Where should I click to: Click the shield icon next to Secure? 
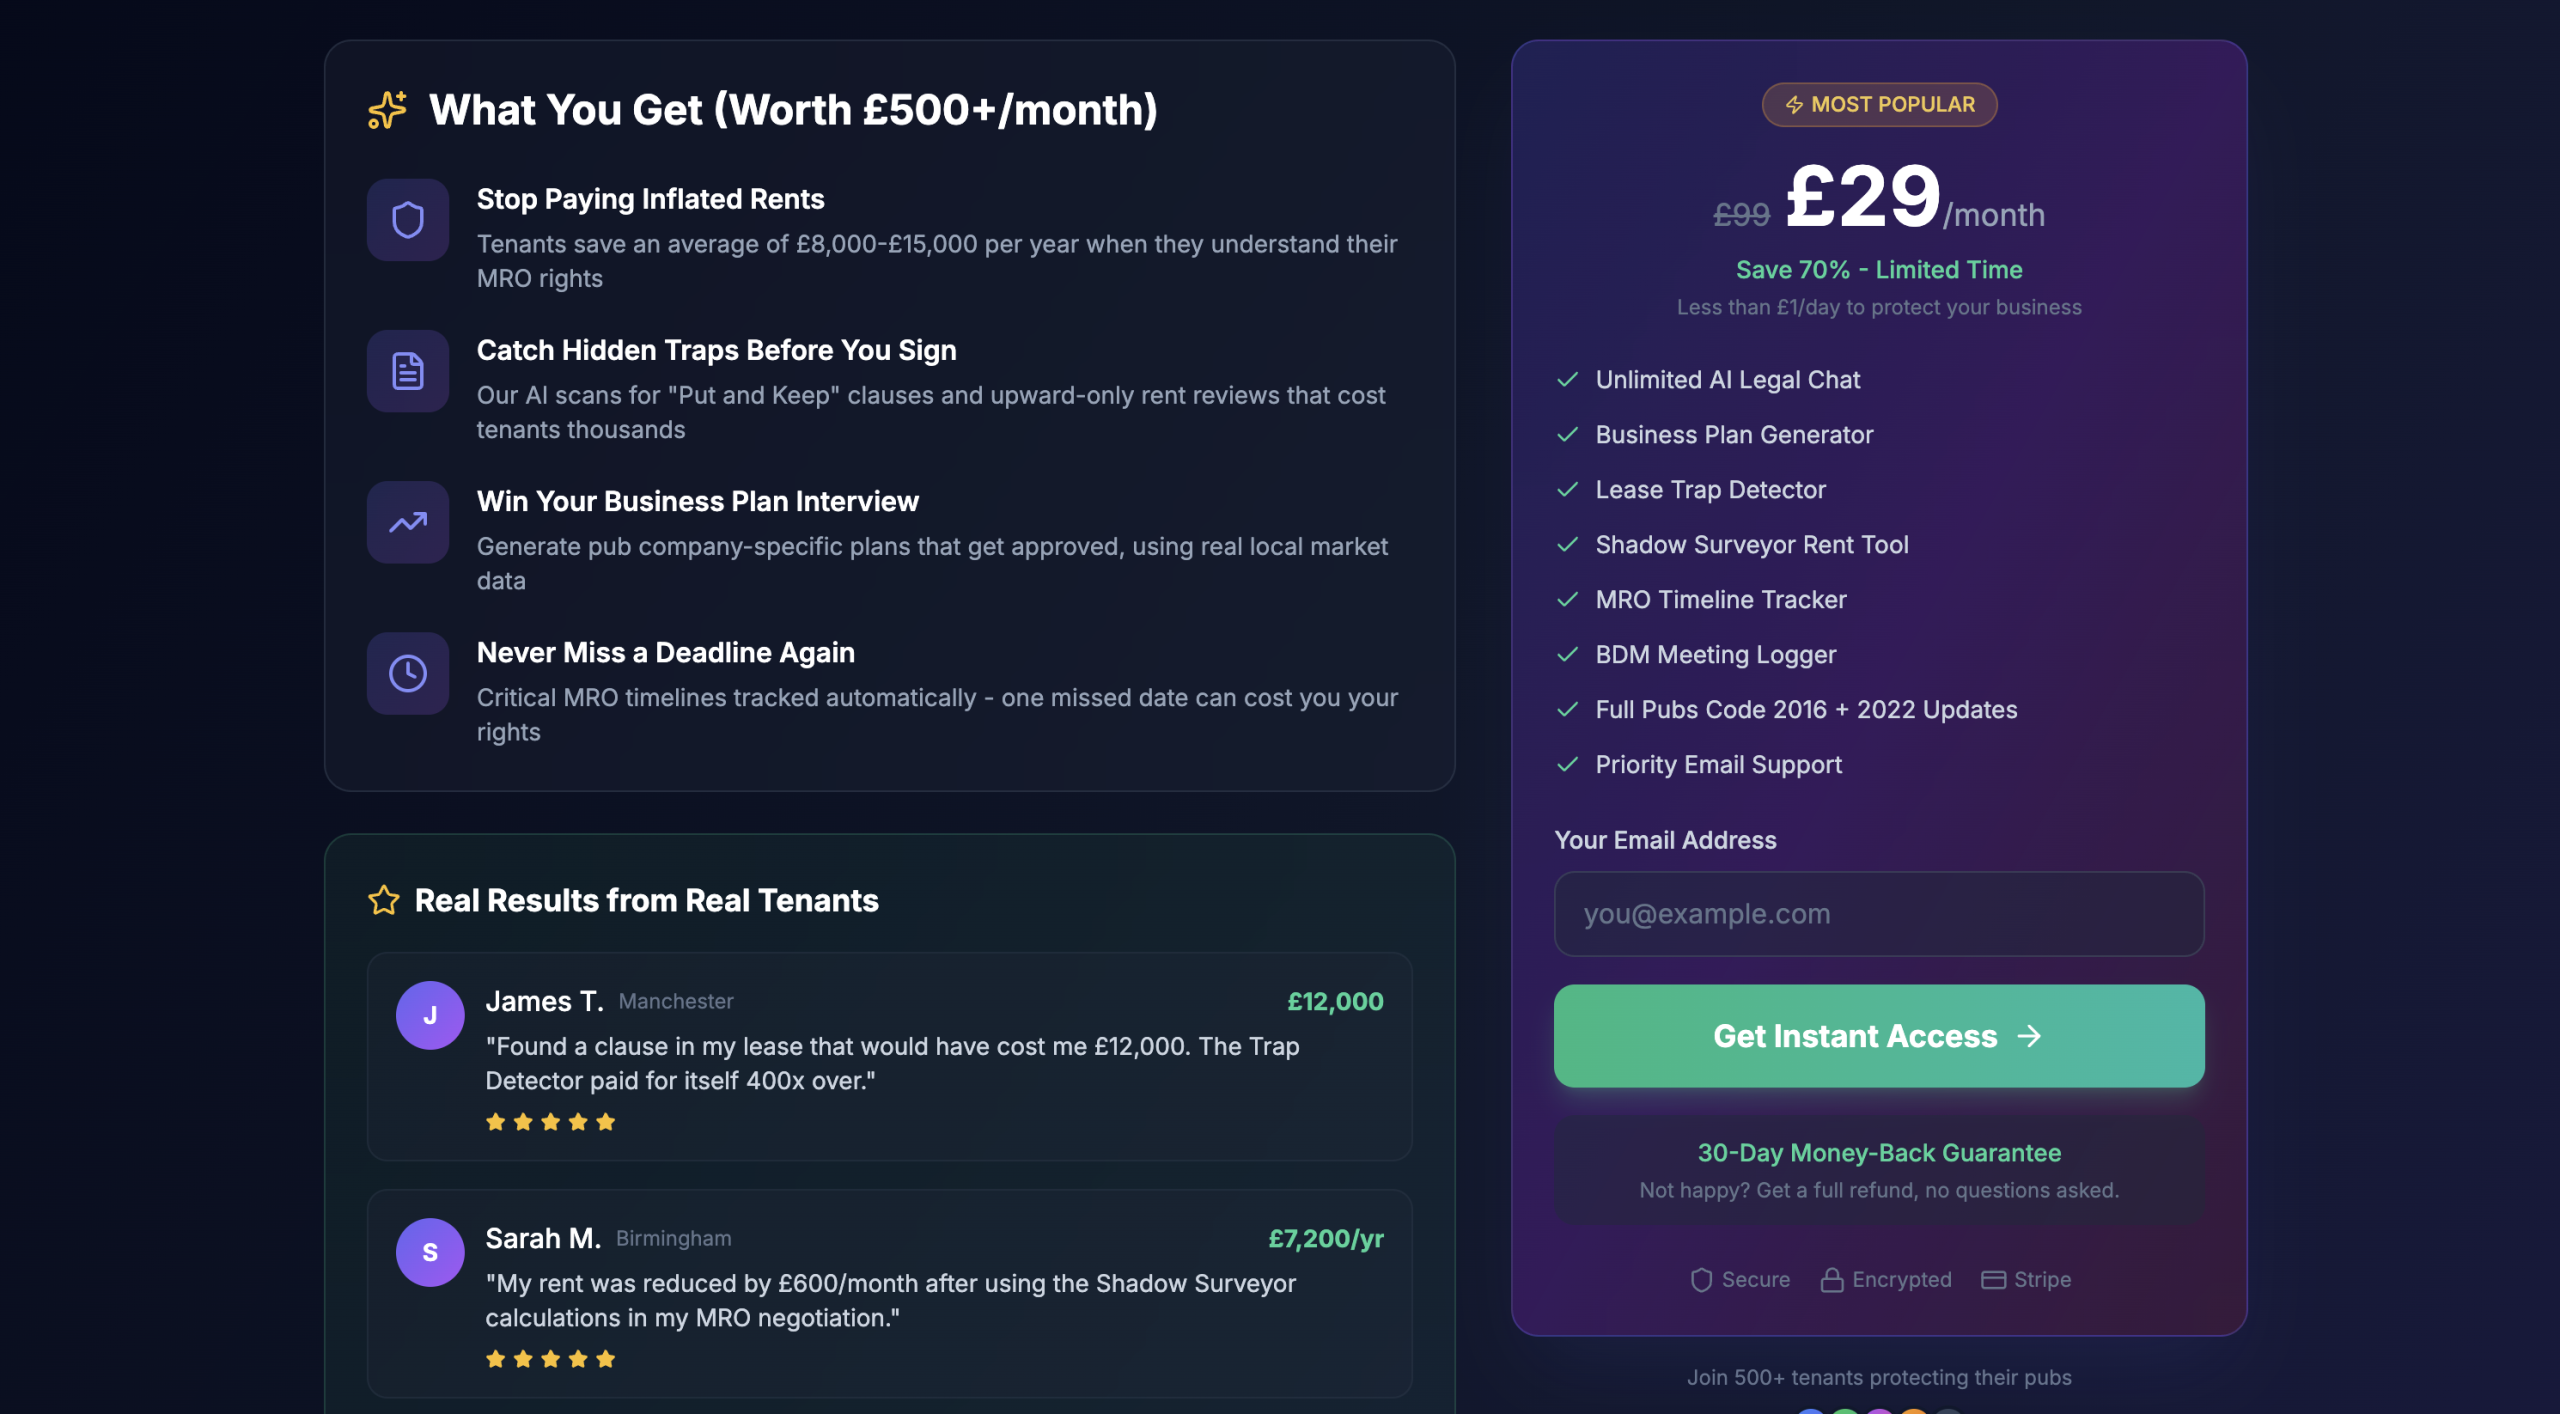tap(1701, 1280)
